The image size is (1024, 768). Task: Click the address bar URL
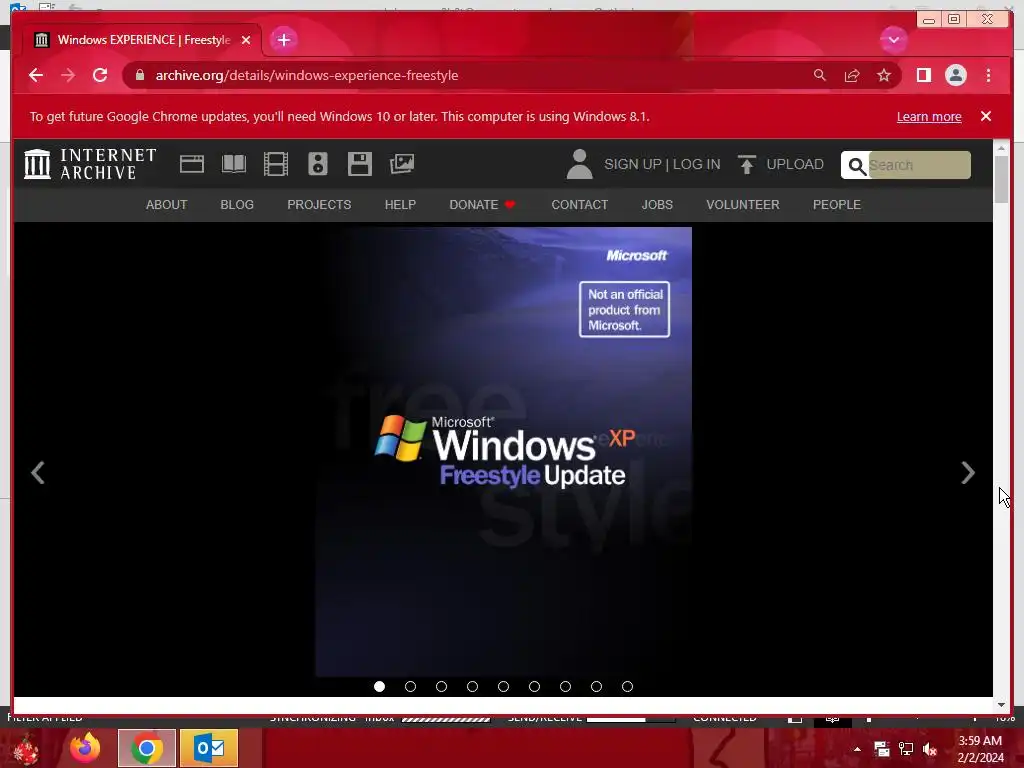coord(306,75)
